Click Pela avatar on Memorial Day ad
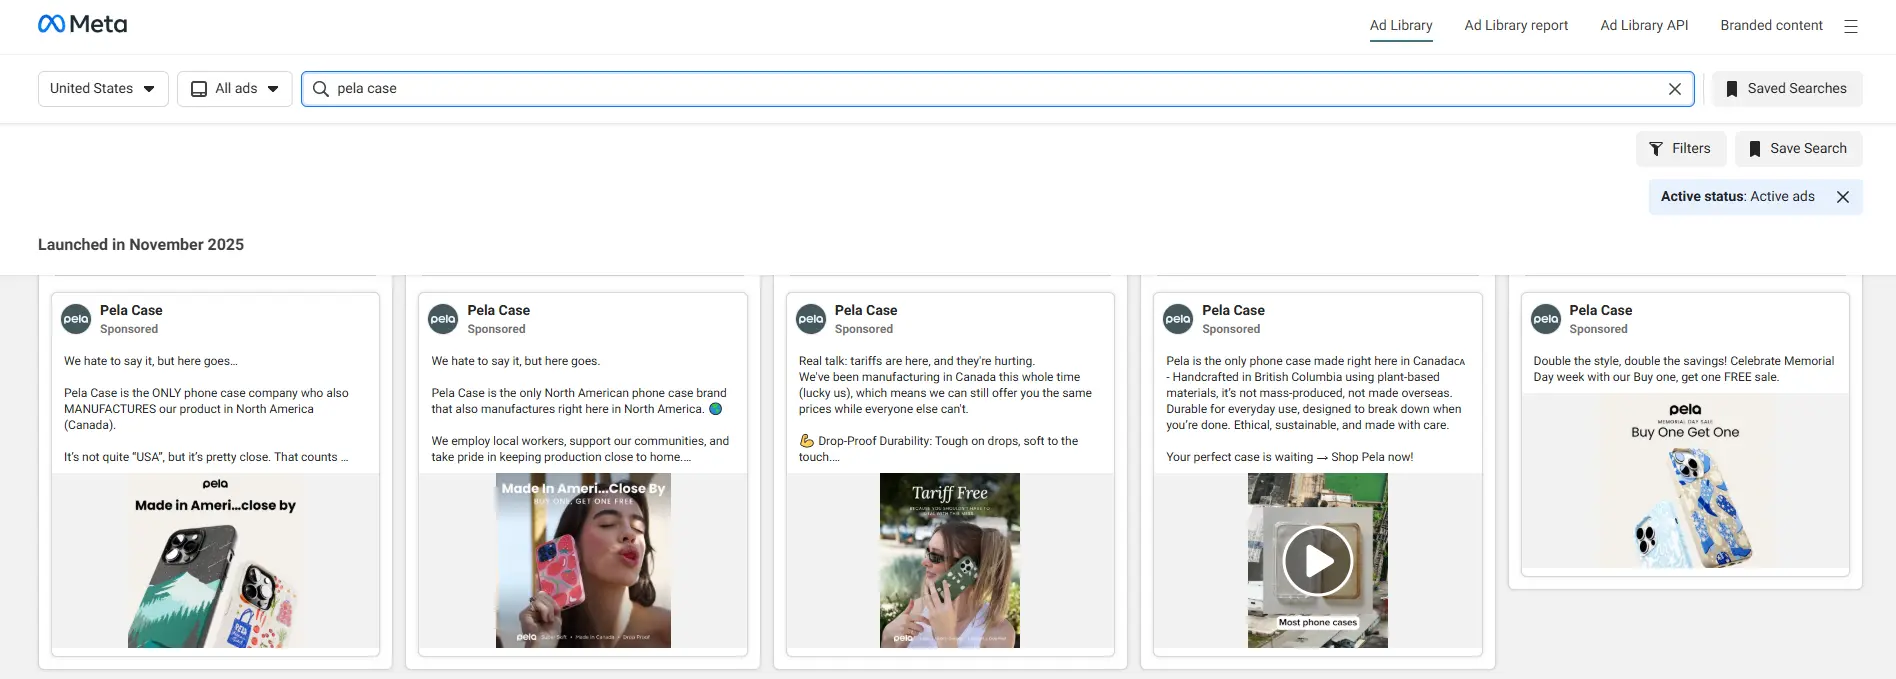Viewport: 1896px width, 679px height. pos(1546,319)
